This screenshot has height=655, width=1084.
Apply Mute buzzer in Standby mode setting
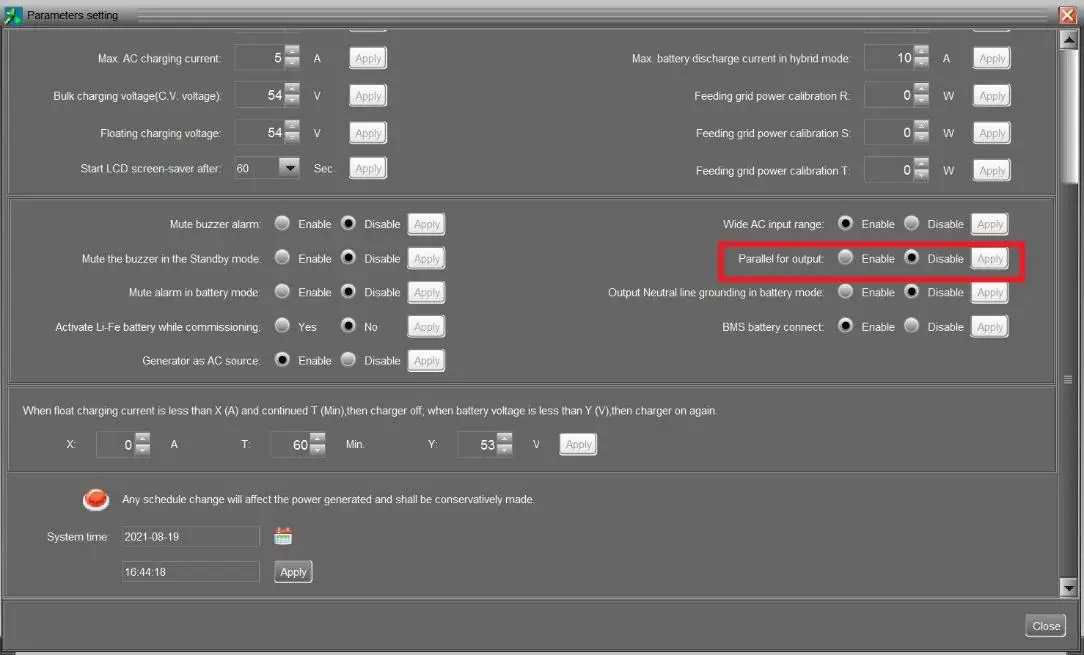point(427,258)
